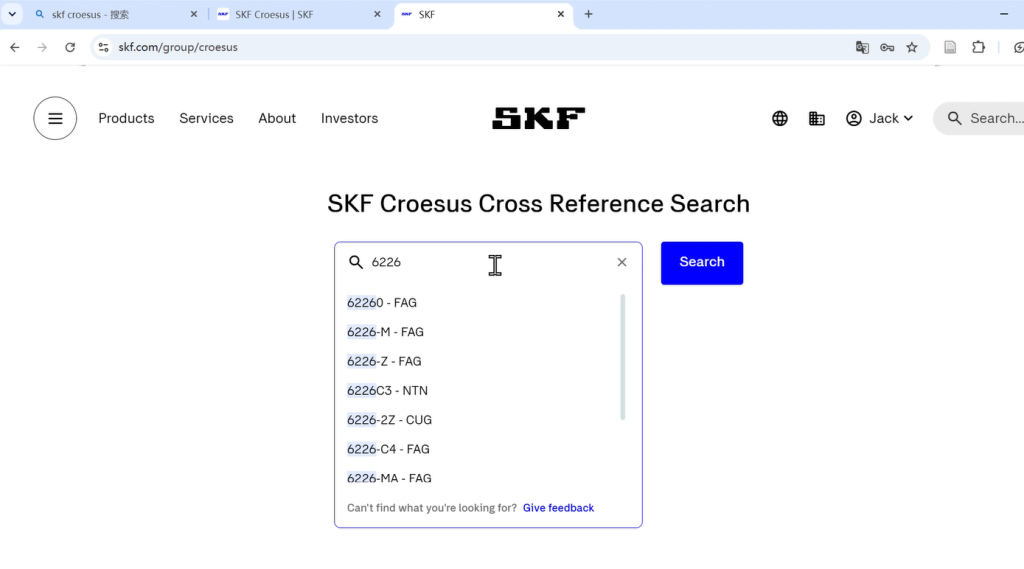Go back to the previous page
1024x569 pixels.
pyautogui.click(x=15, y=47)
